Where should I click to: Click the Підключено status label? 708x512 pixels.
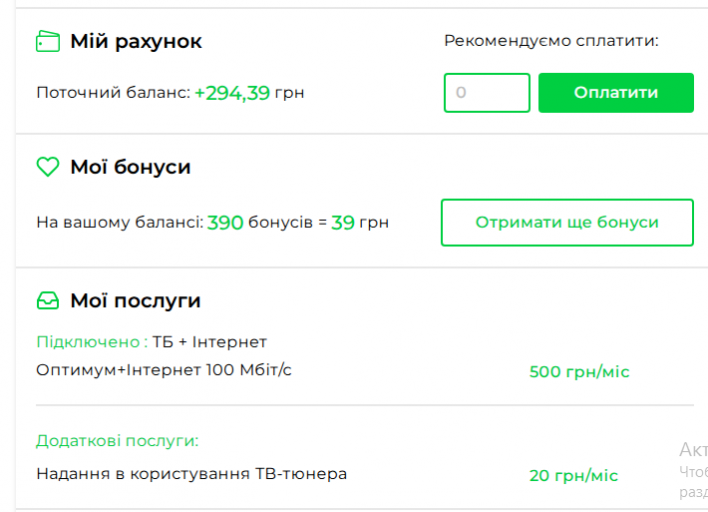92,342
